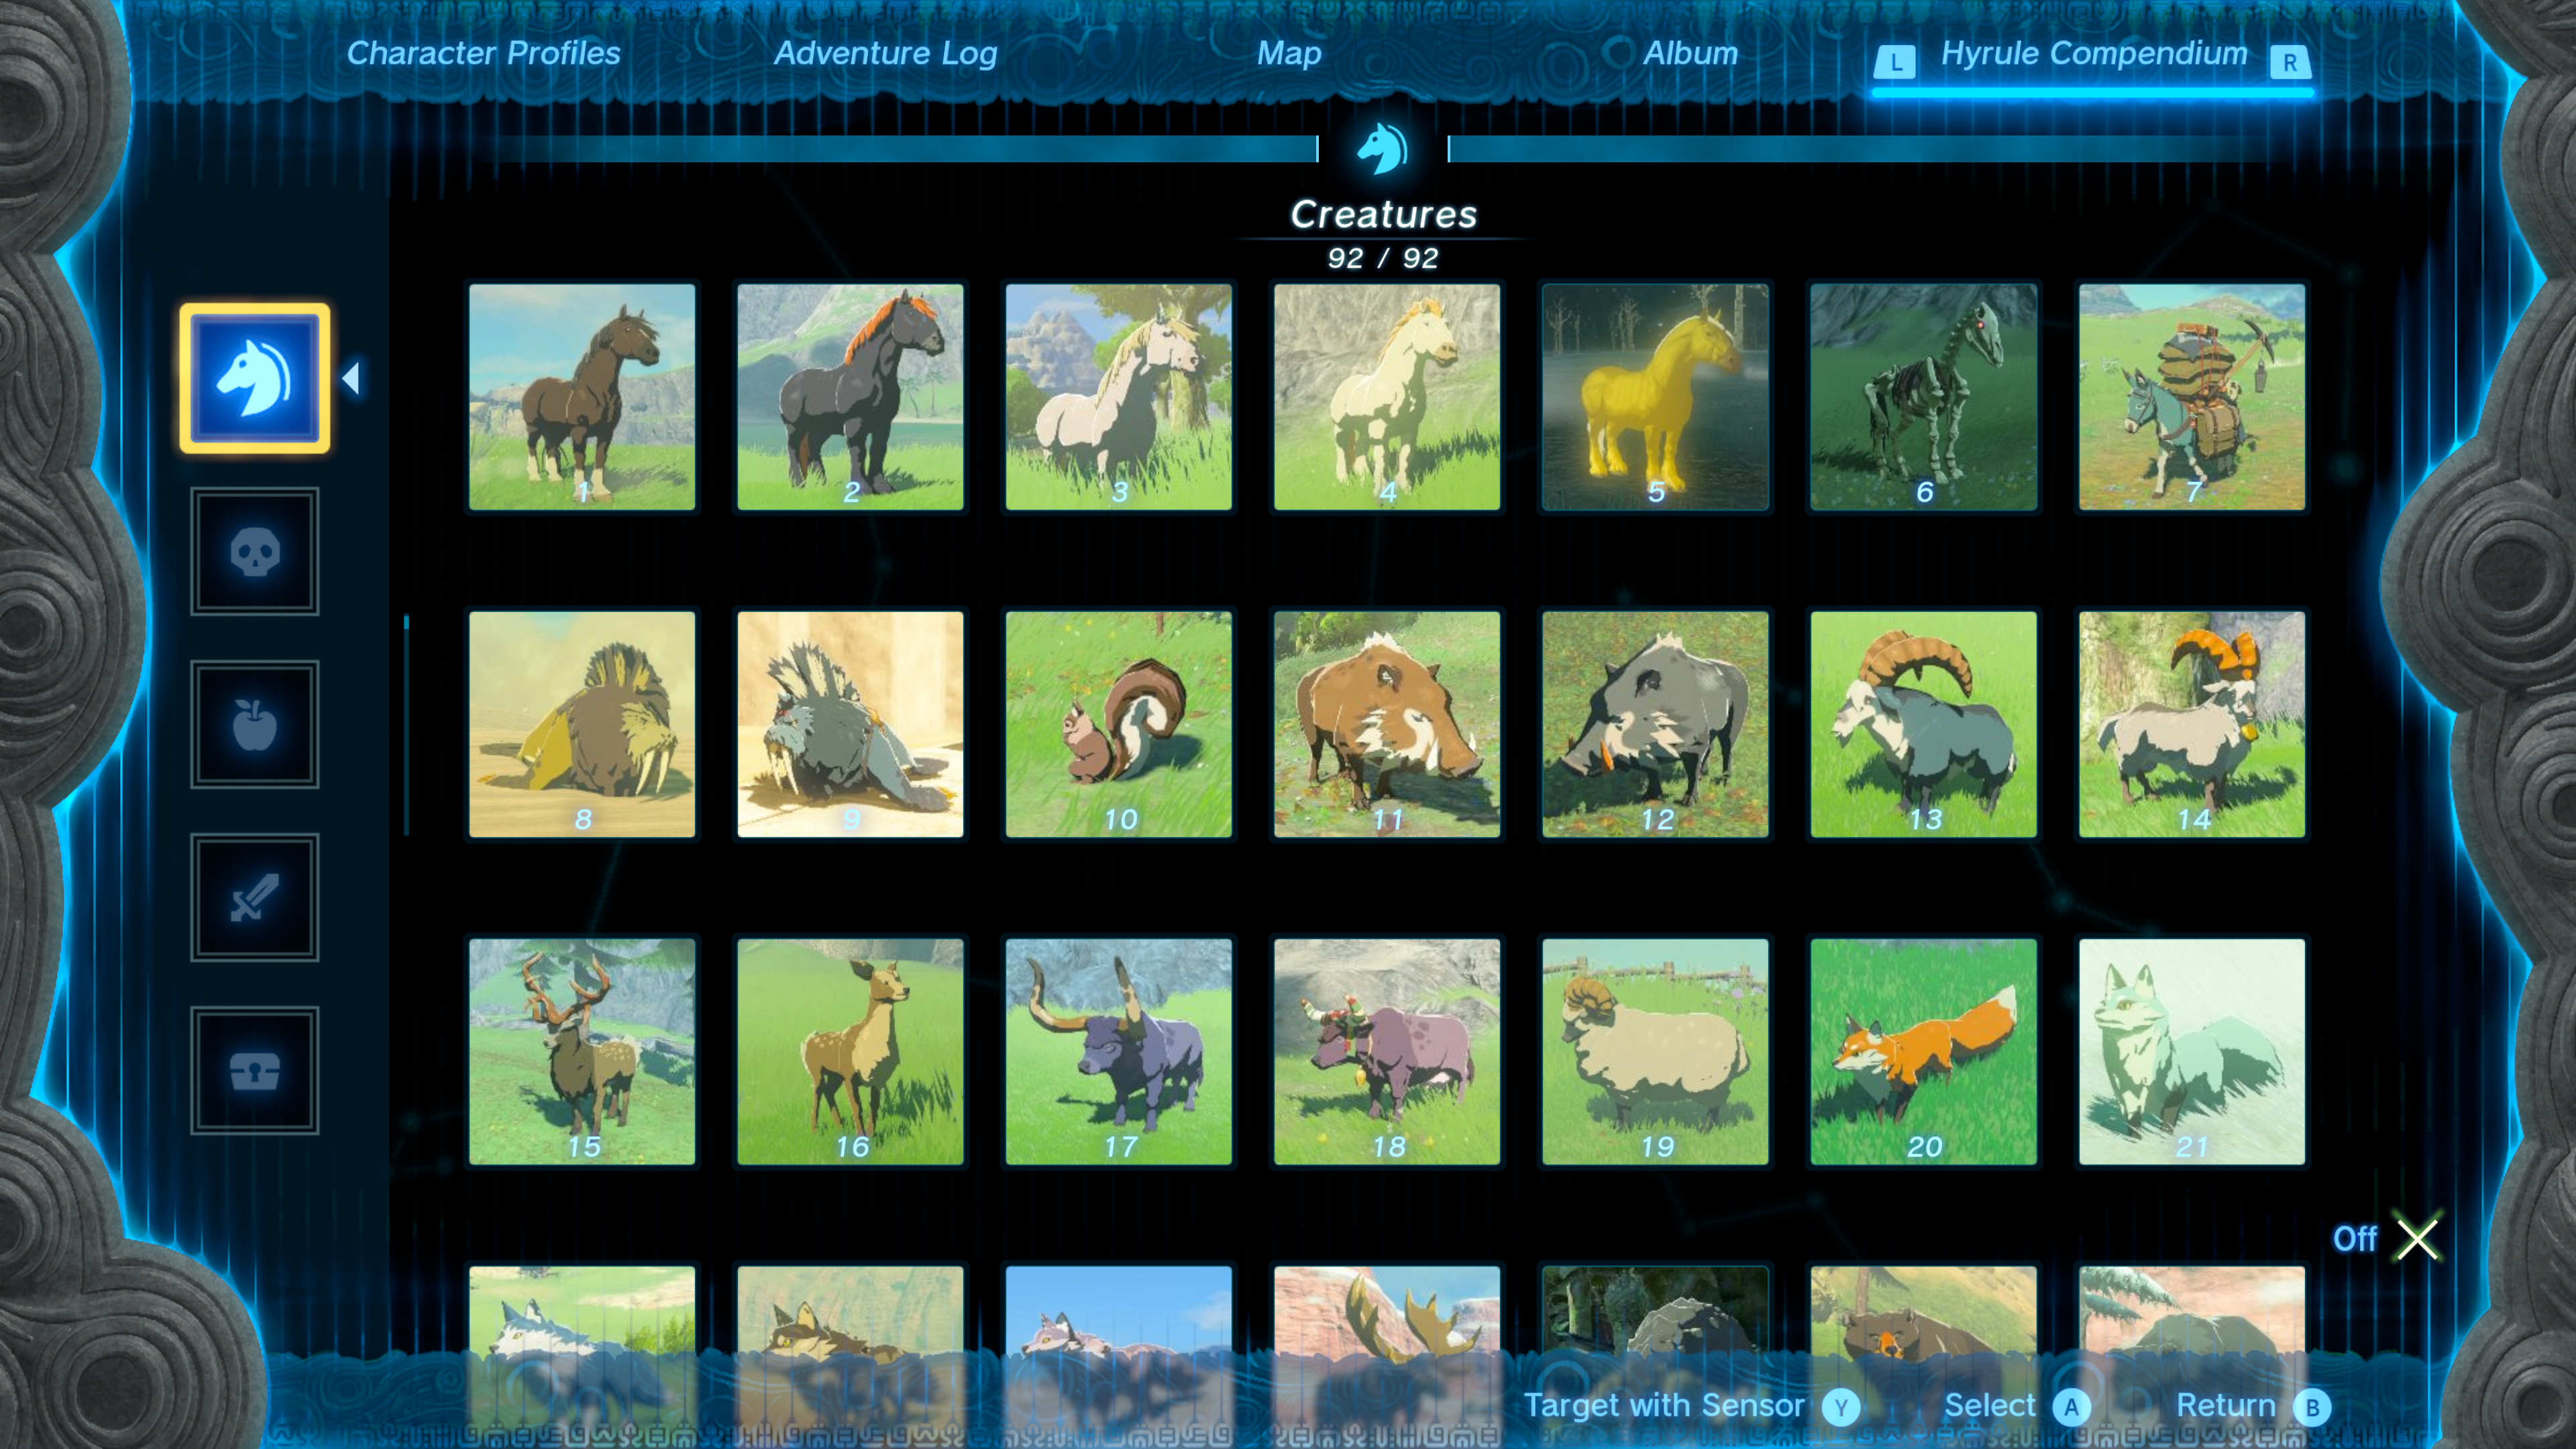The width and height of the screenshot is (2576, 1449).
Task: Select the skeletal horse entry 6
Action: tap(1923, 397)
